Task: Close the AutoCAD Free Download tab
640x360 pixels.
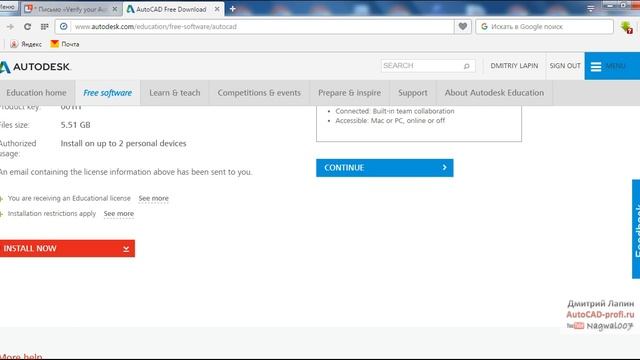Action: tap(217, 9)
